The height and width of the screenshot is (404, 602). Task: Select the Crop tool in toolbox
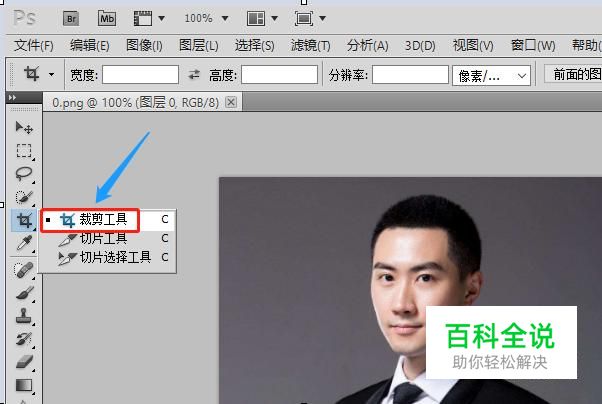[24, 220]
